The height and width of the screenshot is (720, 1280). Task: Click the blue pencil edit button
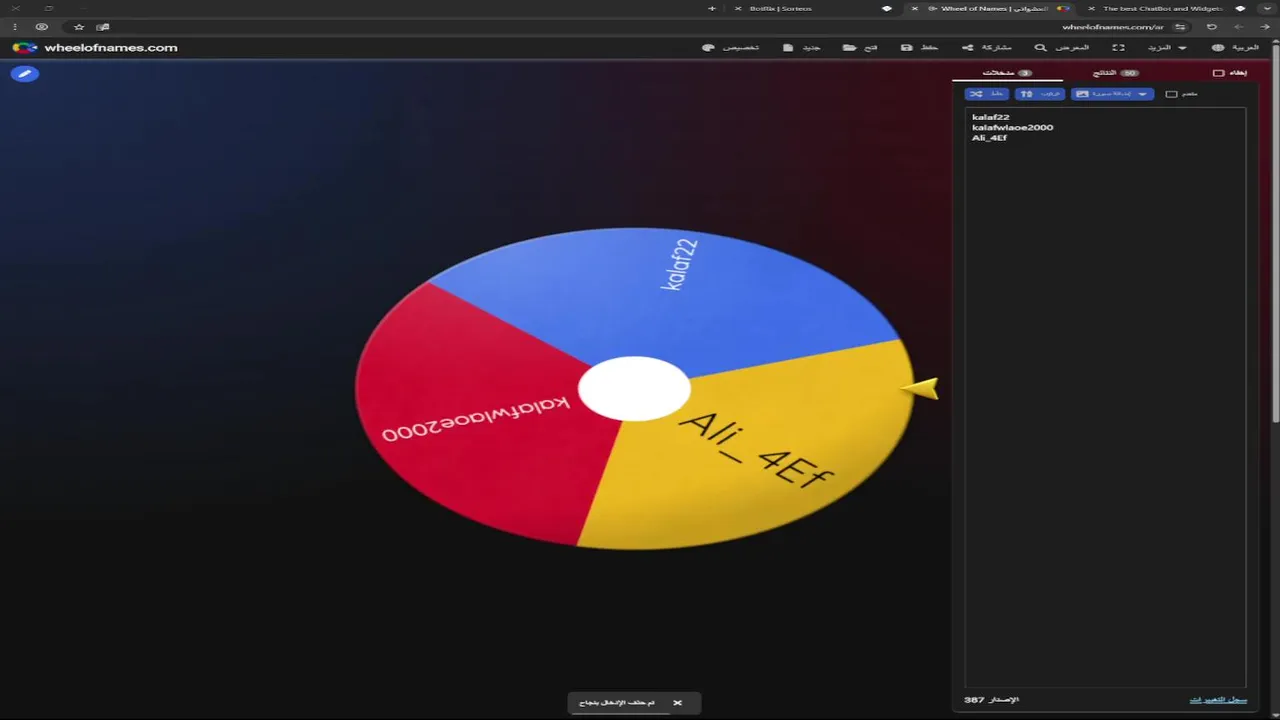point(25,73)
